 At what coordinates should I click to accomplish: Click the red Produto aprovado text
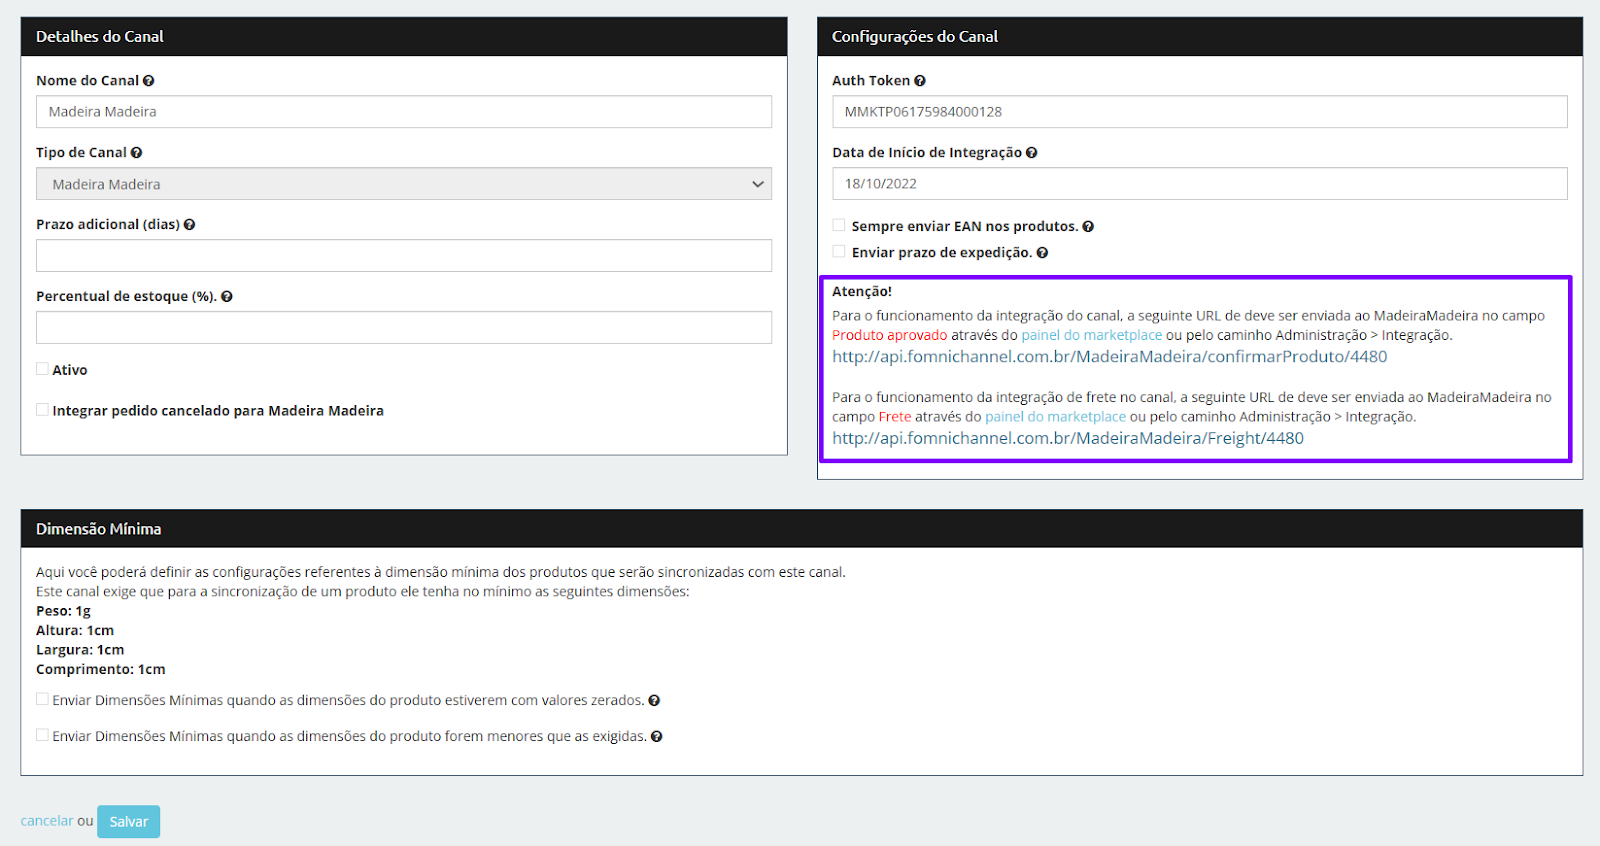point(890,335)
